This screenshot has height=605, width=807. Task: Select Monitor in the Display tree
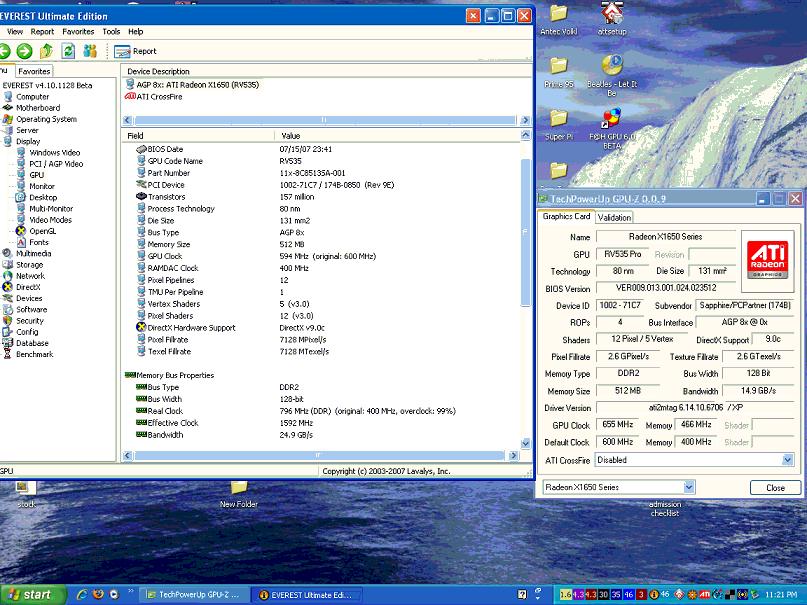click(x=42, y=186)
